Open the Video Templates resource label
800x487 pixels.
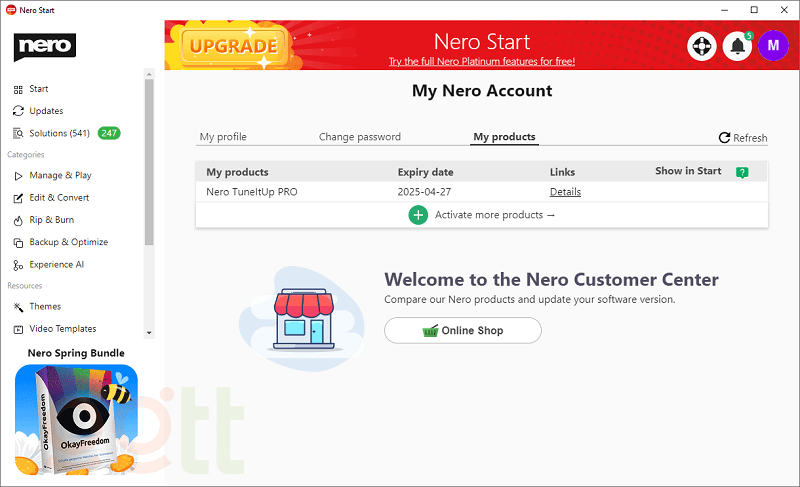(x=63, y=329)
